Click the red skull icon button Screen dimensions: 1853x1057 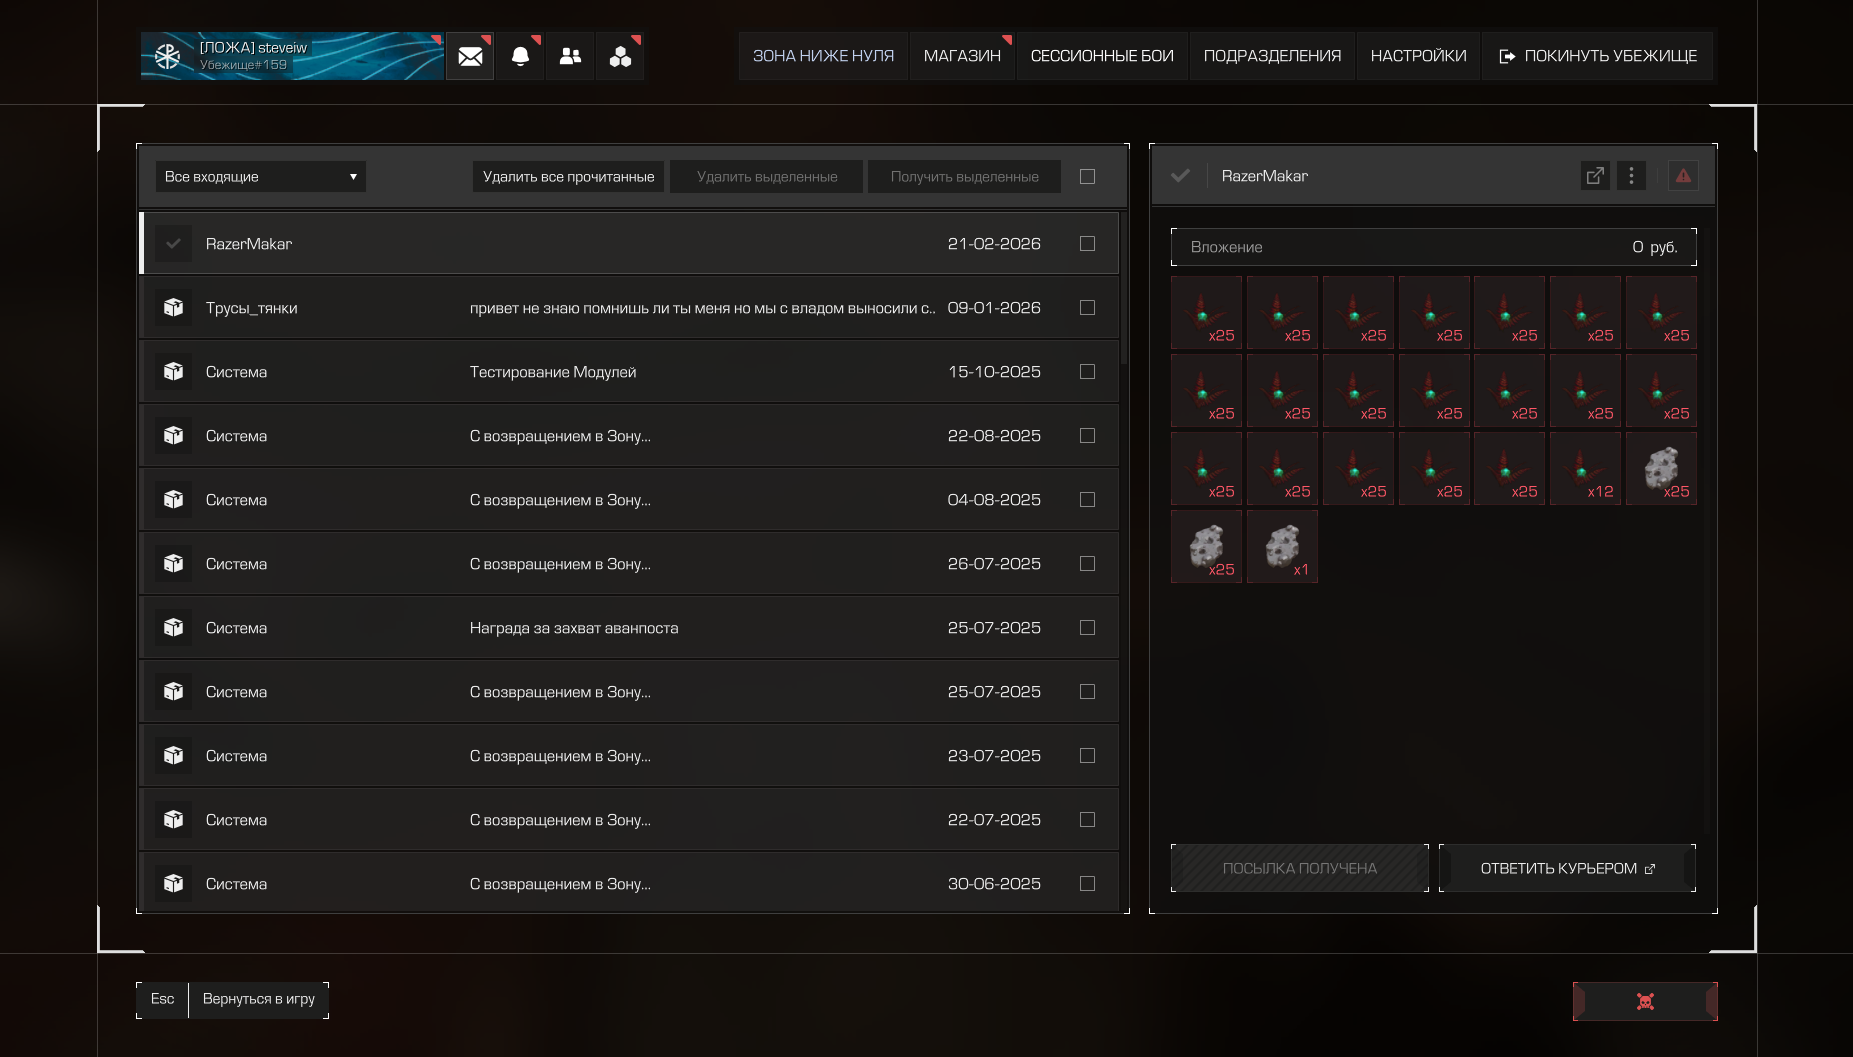pyautogui.click(x=1645, y=1001)
